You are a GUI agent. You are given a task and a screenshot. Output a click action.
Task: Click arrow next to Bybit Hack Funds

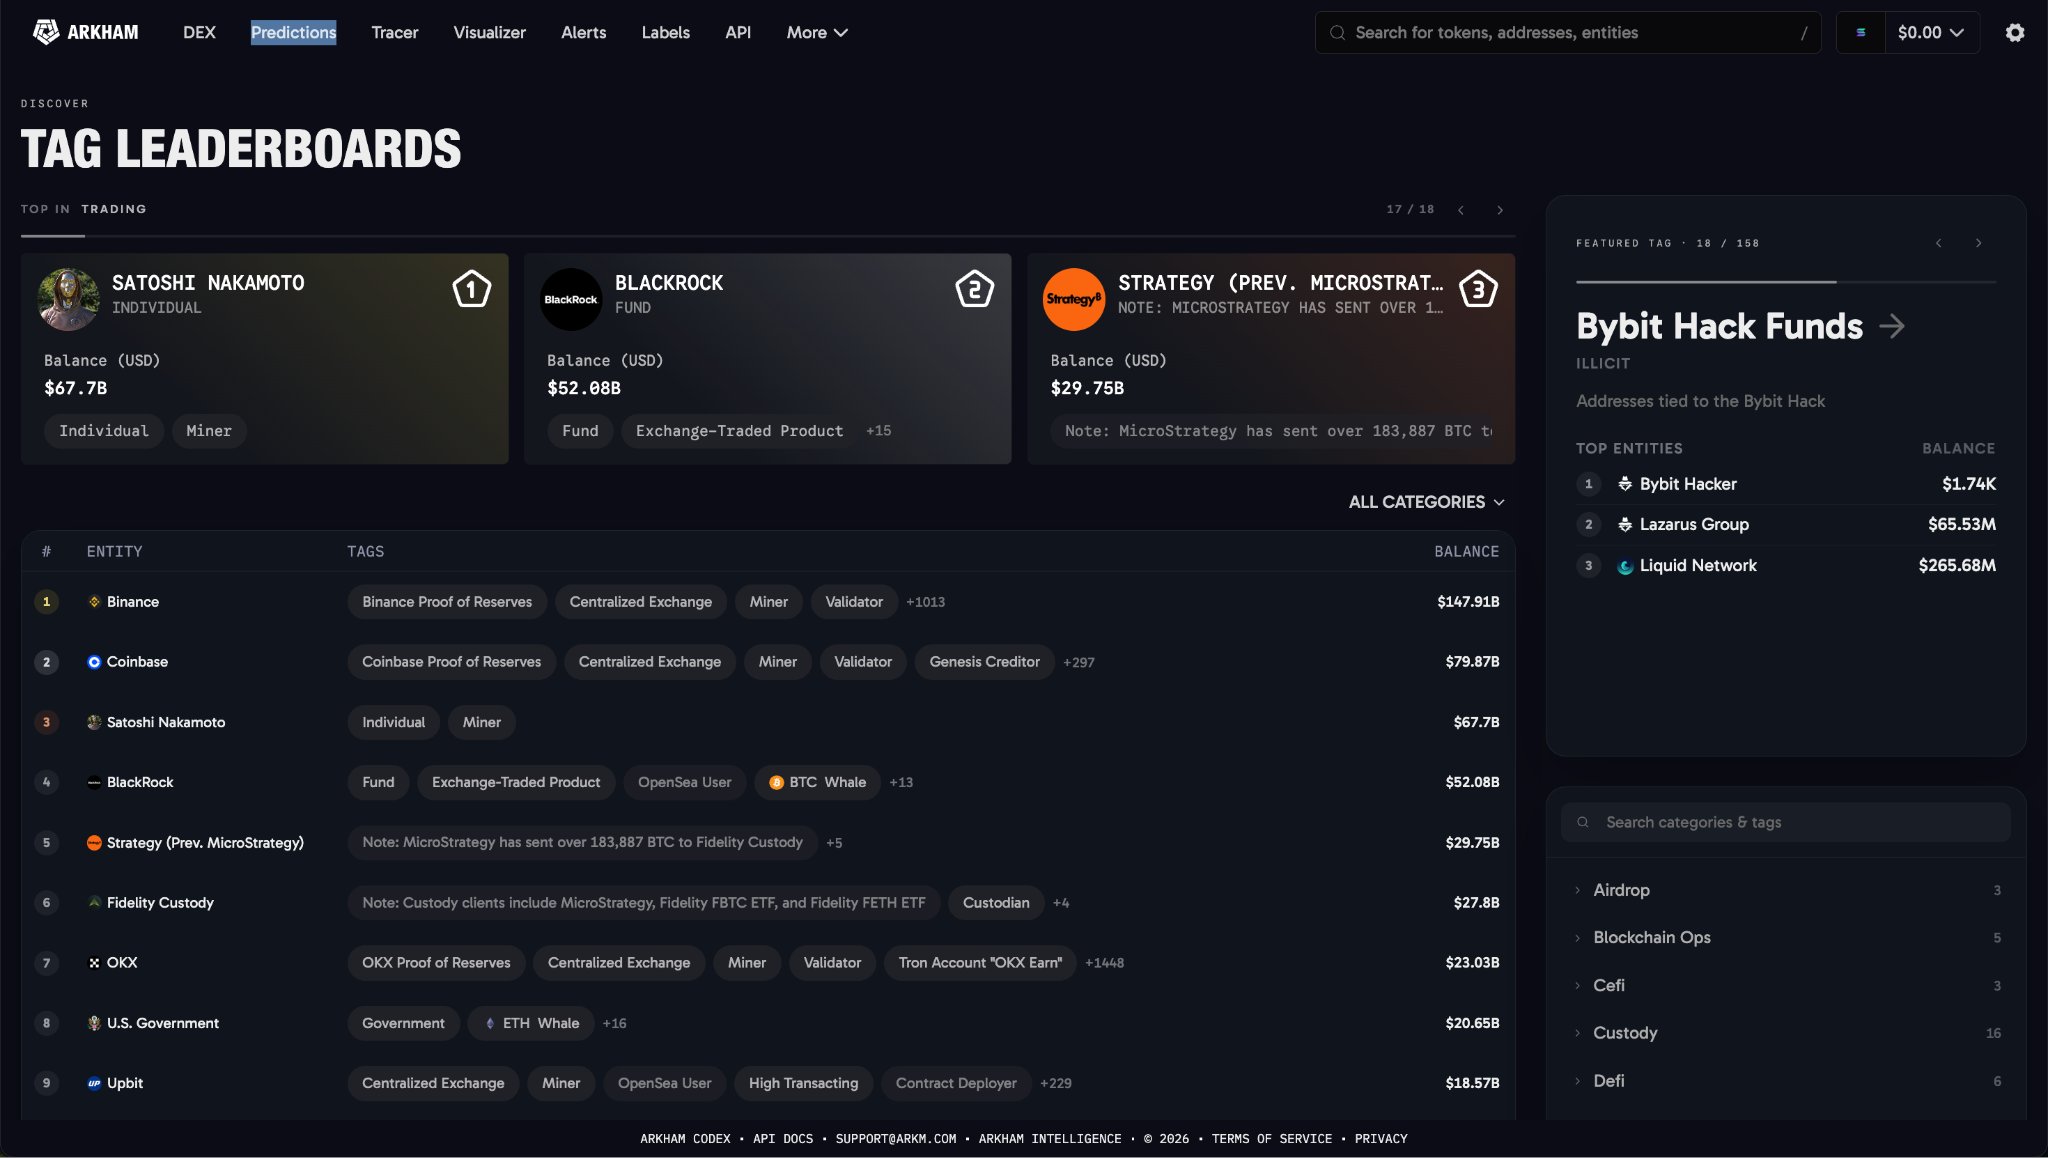pyautogui.click(x=1892, y=326)
